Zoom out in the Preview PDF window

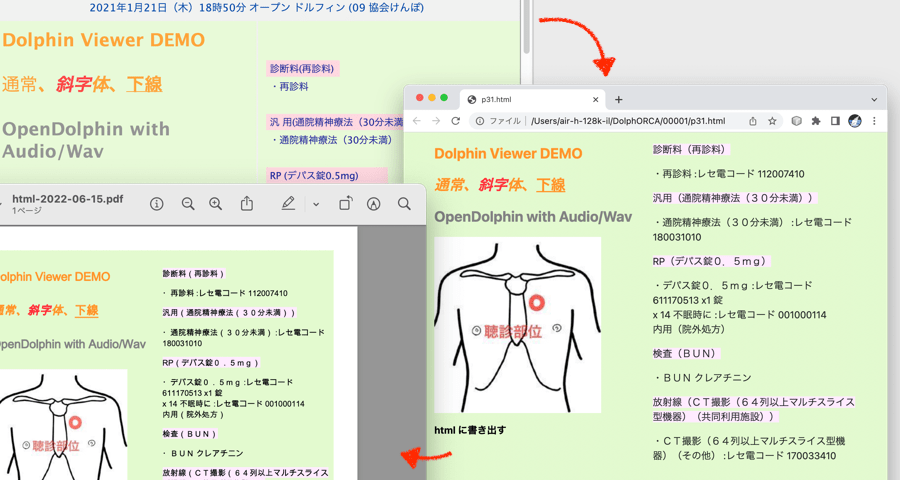click(188, 204)
